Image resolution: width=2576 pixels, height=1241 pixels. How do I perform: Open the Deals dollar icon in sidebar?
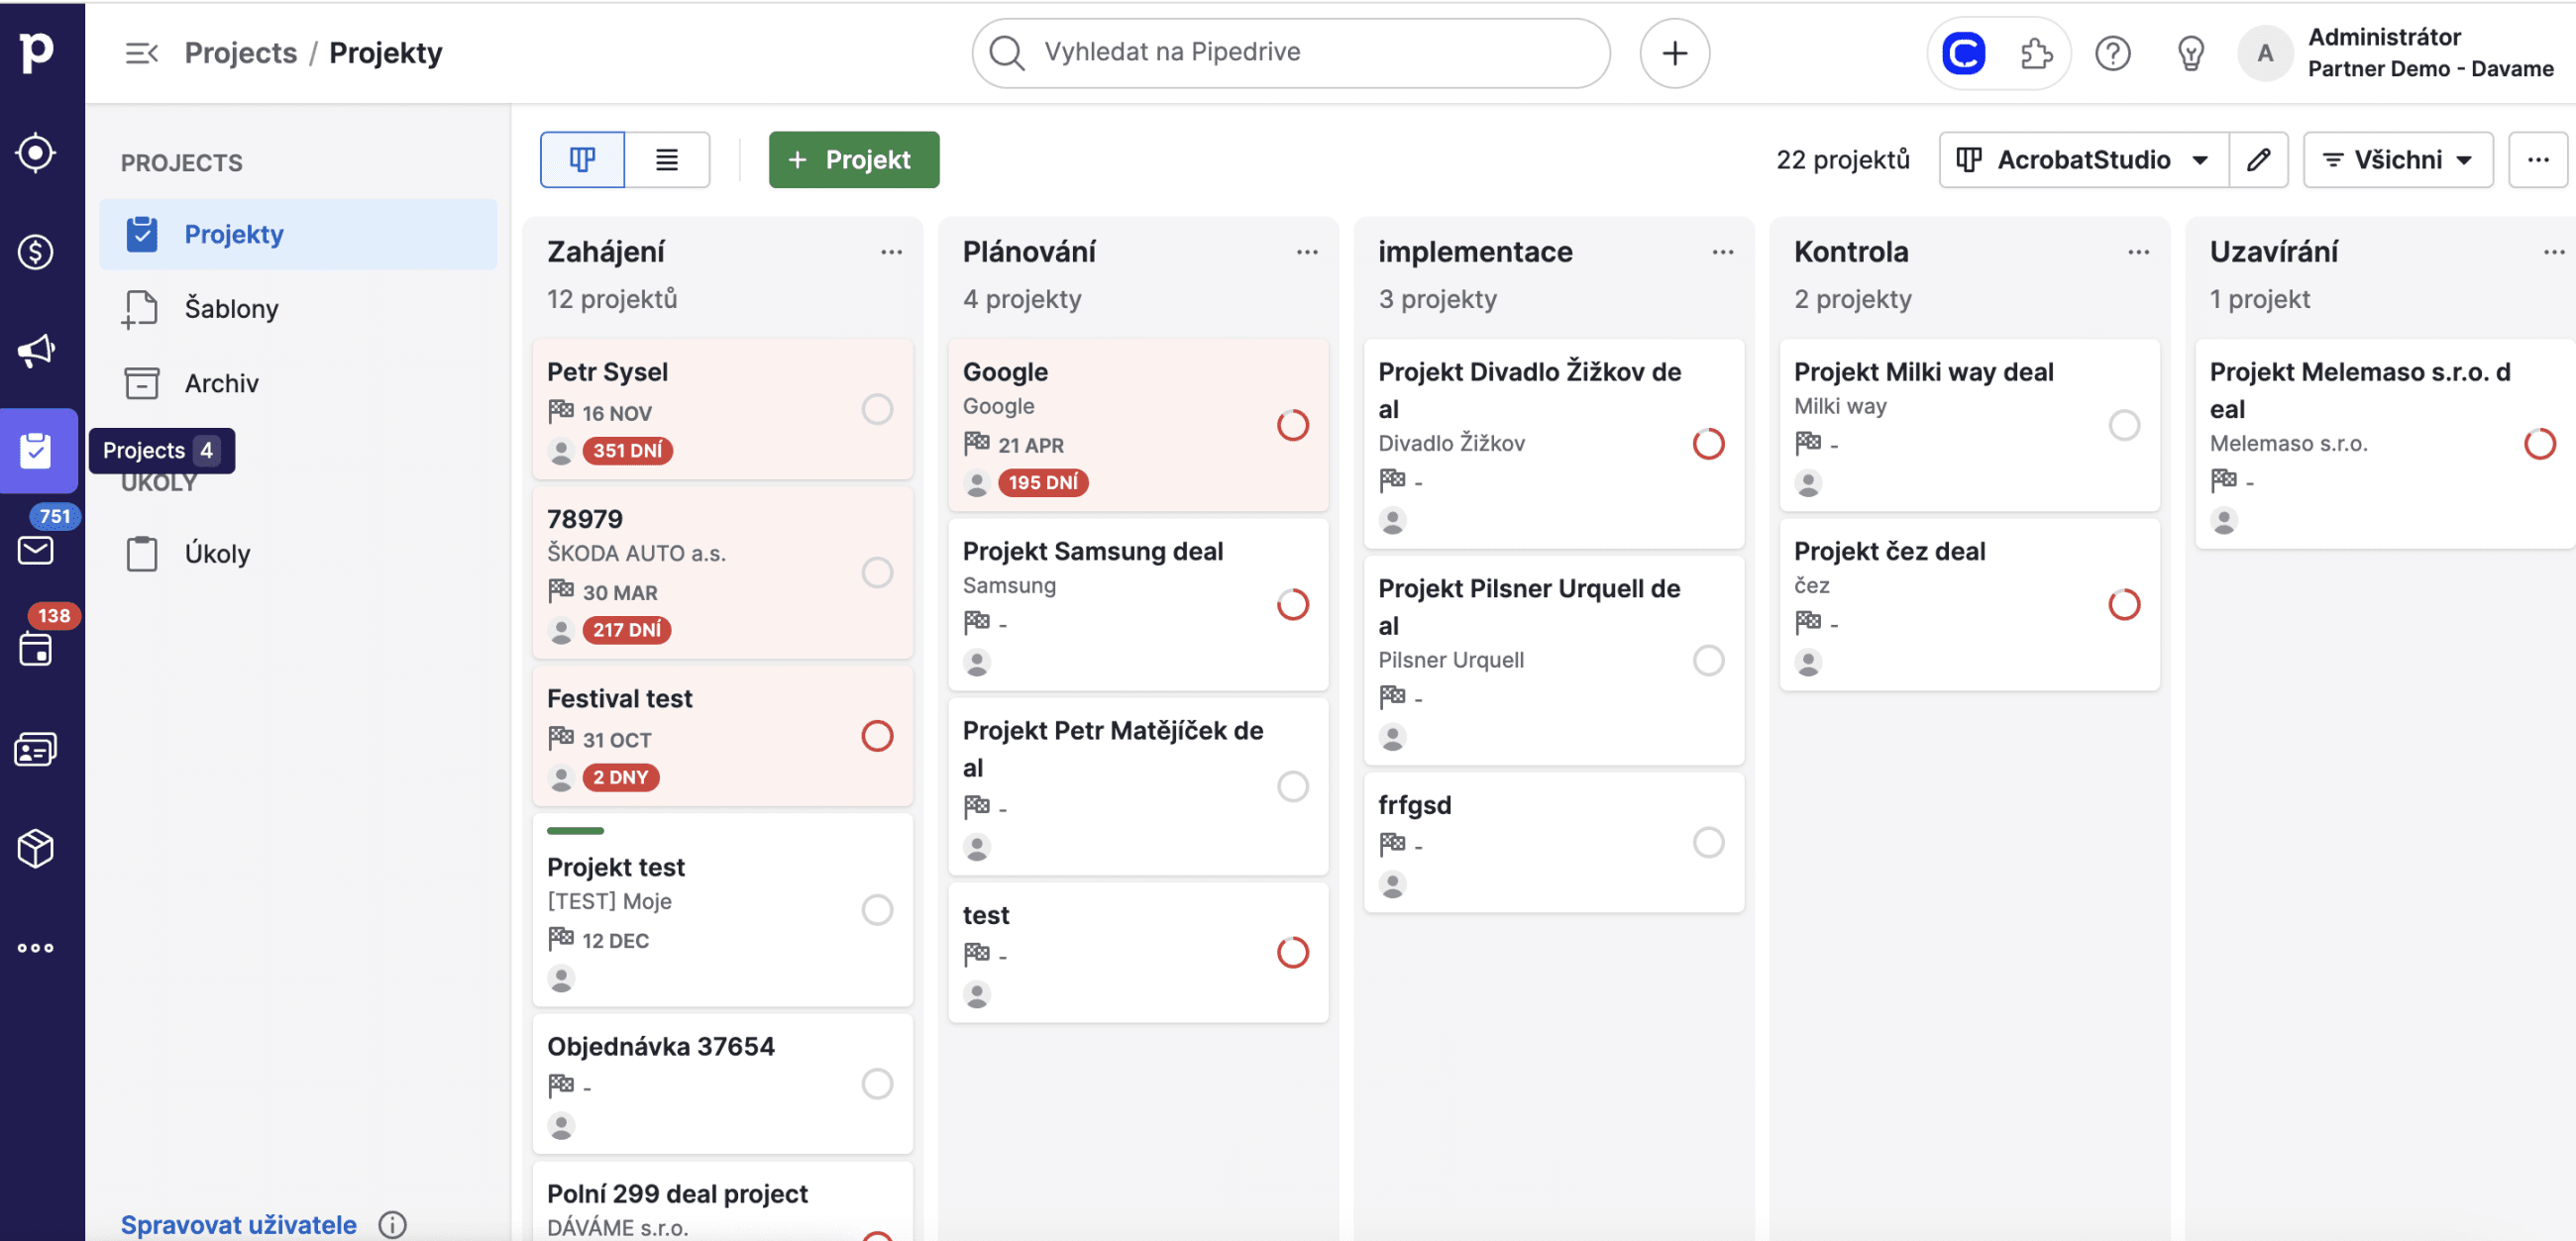tap(36, 252)
